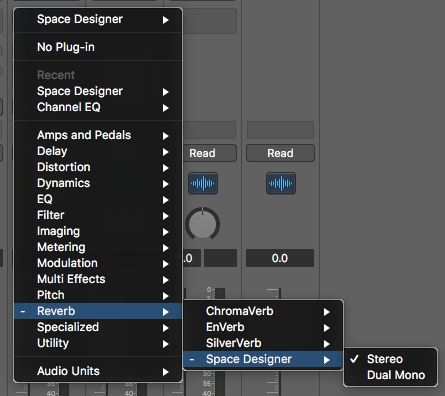Click the pan knob on the channel strip
445x396 pixels.
coord(202,223)
